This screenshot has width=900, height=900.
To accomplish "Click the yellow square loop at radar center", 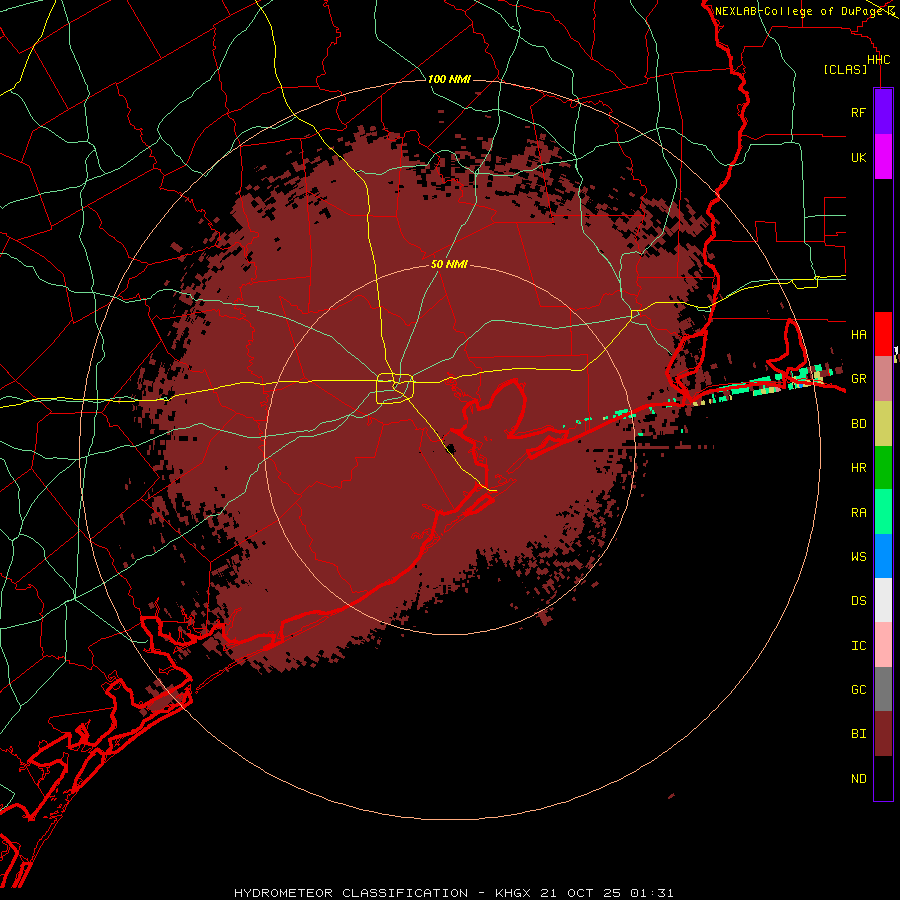I will tap(395, 389).
